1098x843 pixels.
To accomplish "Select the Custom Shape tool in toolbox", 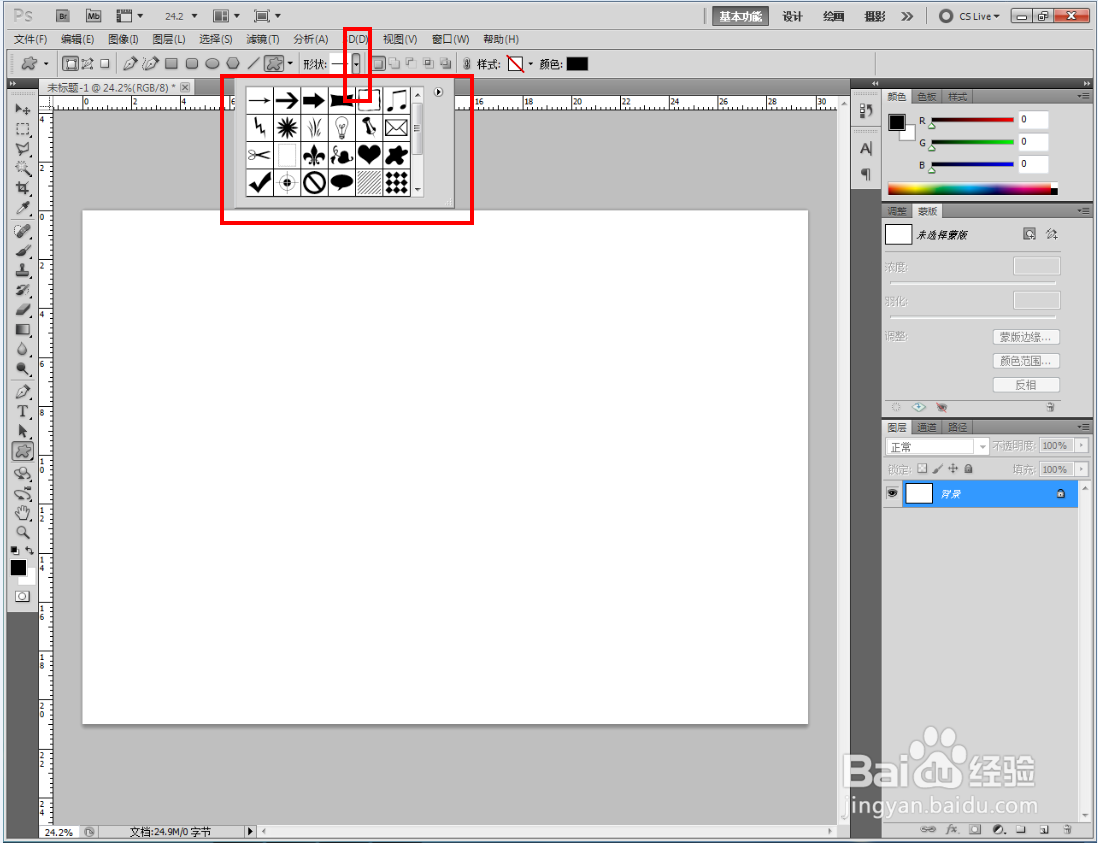I will point(22,451).
